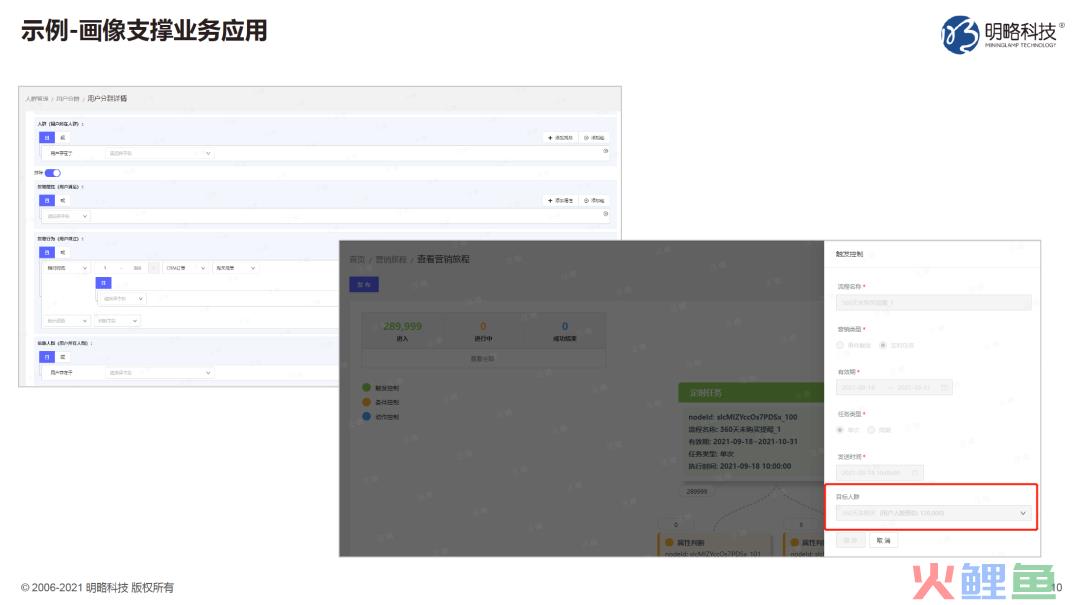Click 添加属性 button in first crowd section

point(560,138)
